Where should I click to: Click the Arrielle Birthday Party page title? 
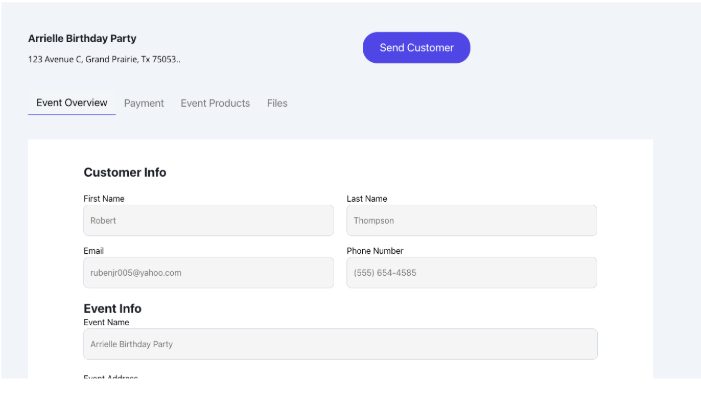[x=82, y=38]
